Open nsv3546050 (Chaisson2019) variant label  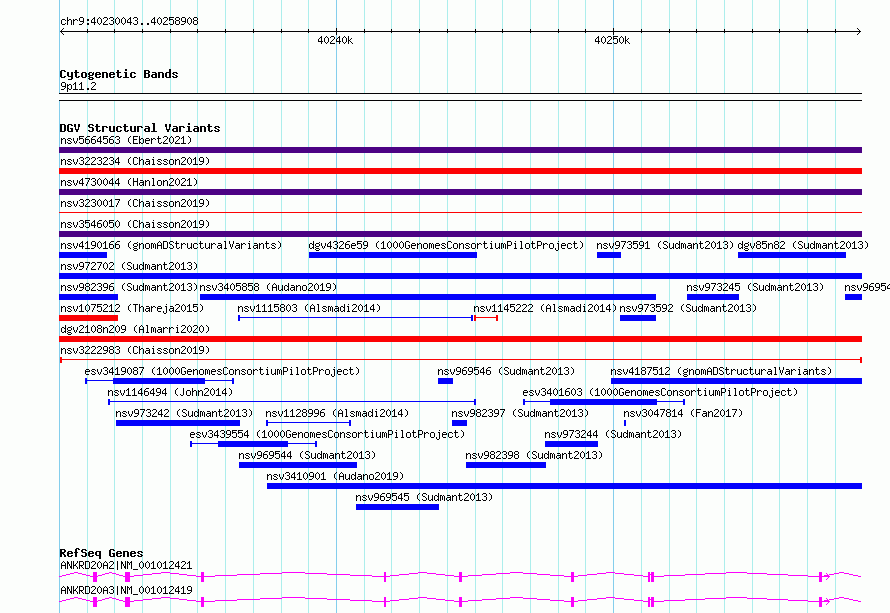click(x=135, y=224)
